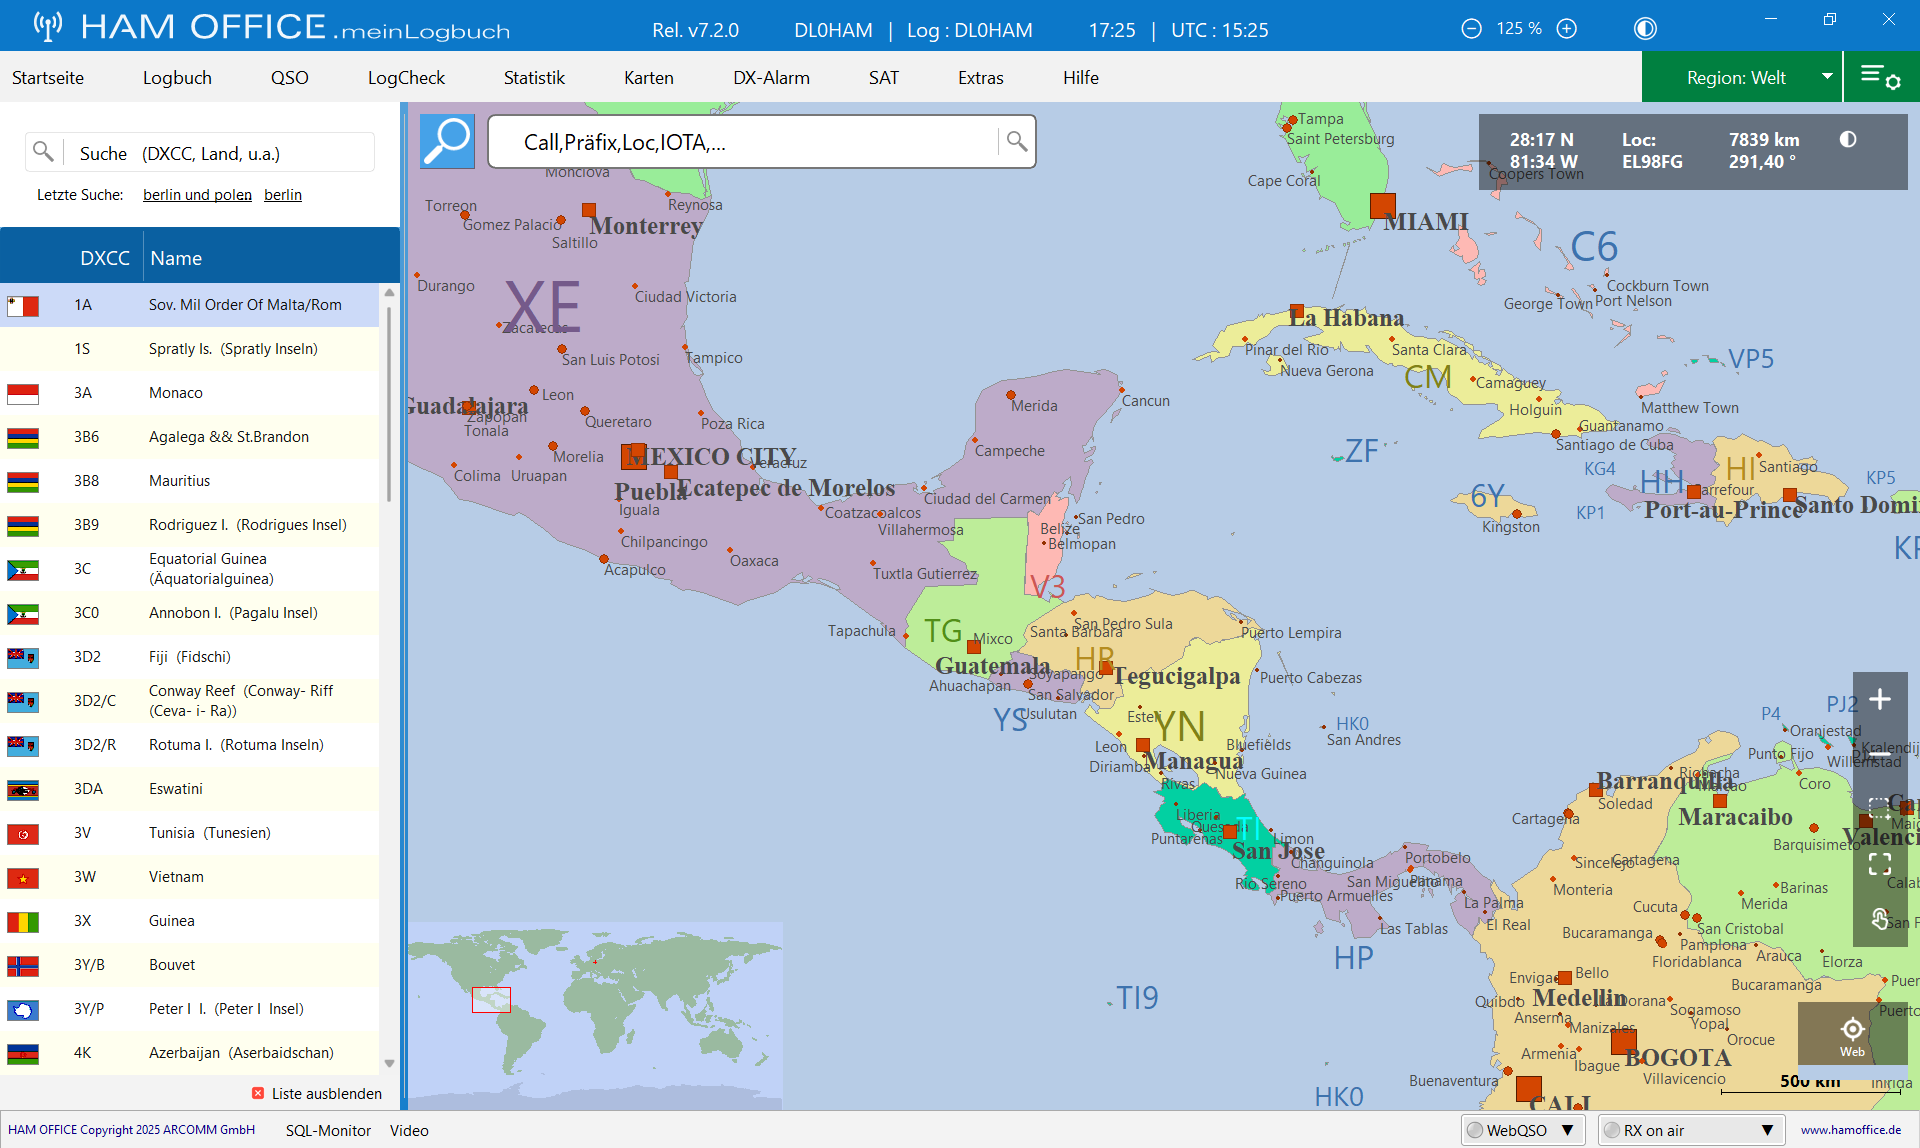Click the Web locate target button

point(1852,1035)
